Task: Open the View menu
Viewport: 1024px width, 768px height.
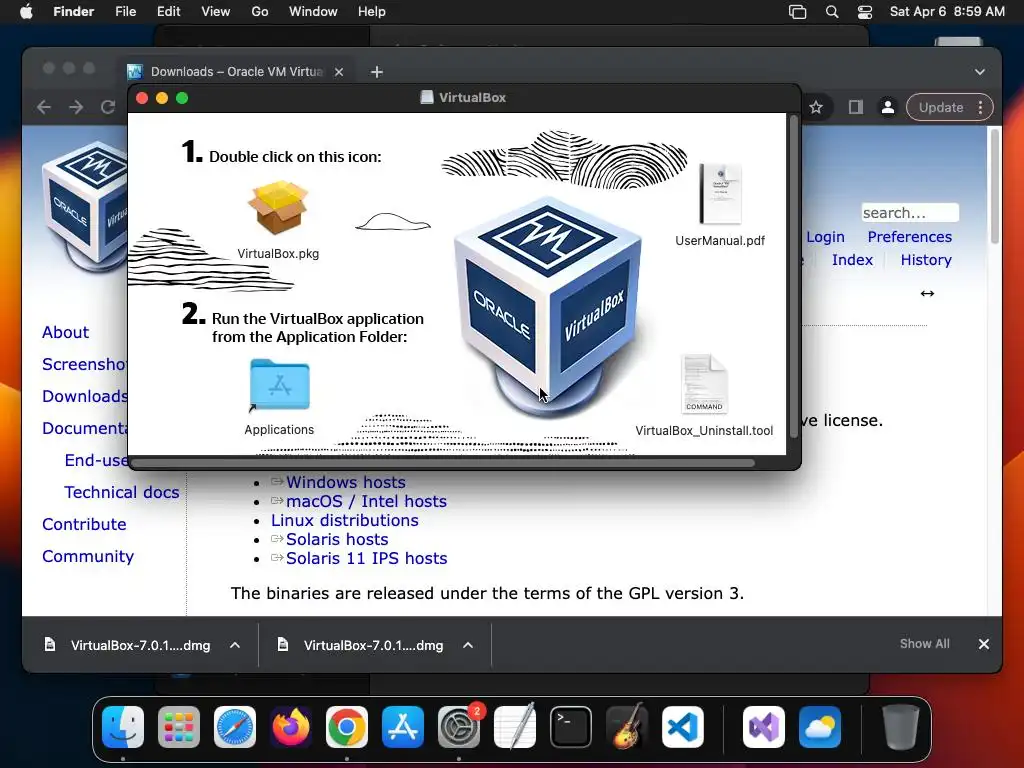Action: 216,12
